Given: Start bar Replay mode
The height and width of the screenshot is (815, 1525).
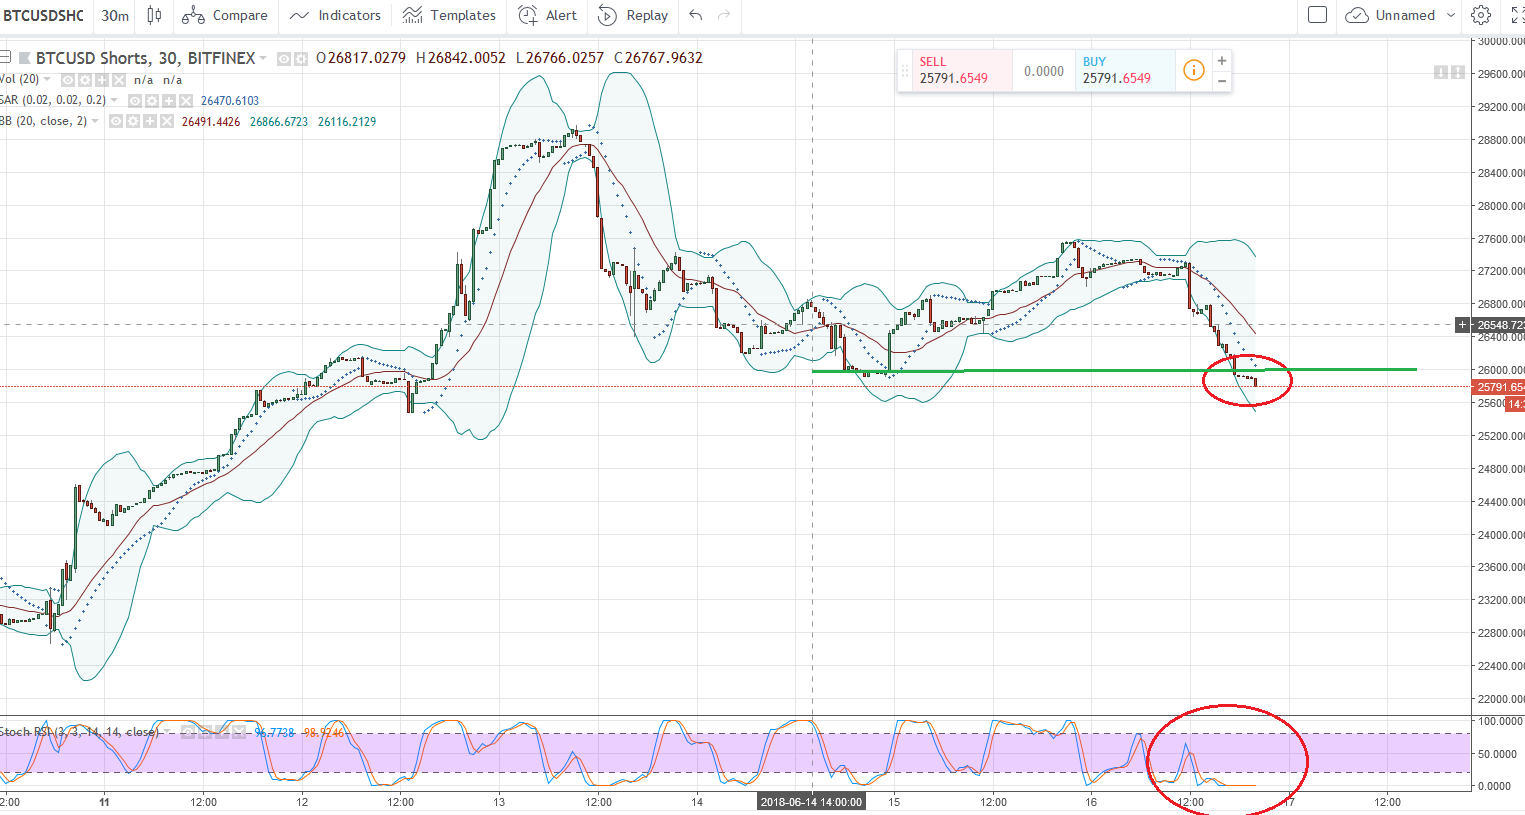Looking at the screenshot, I should (x=633, y=15).
